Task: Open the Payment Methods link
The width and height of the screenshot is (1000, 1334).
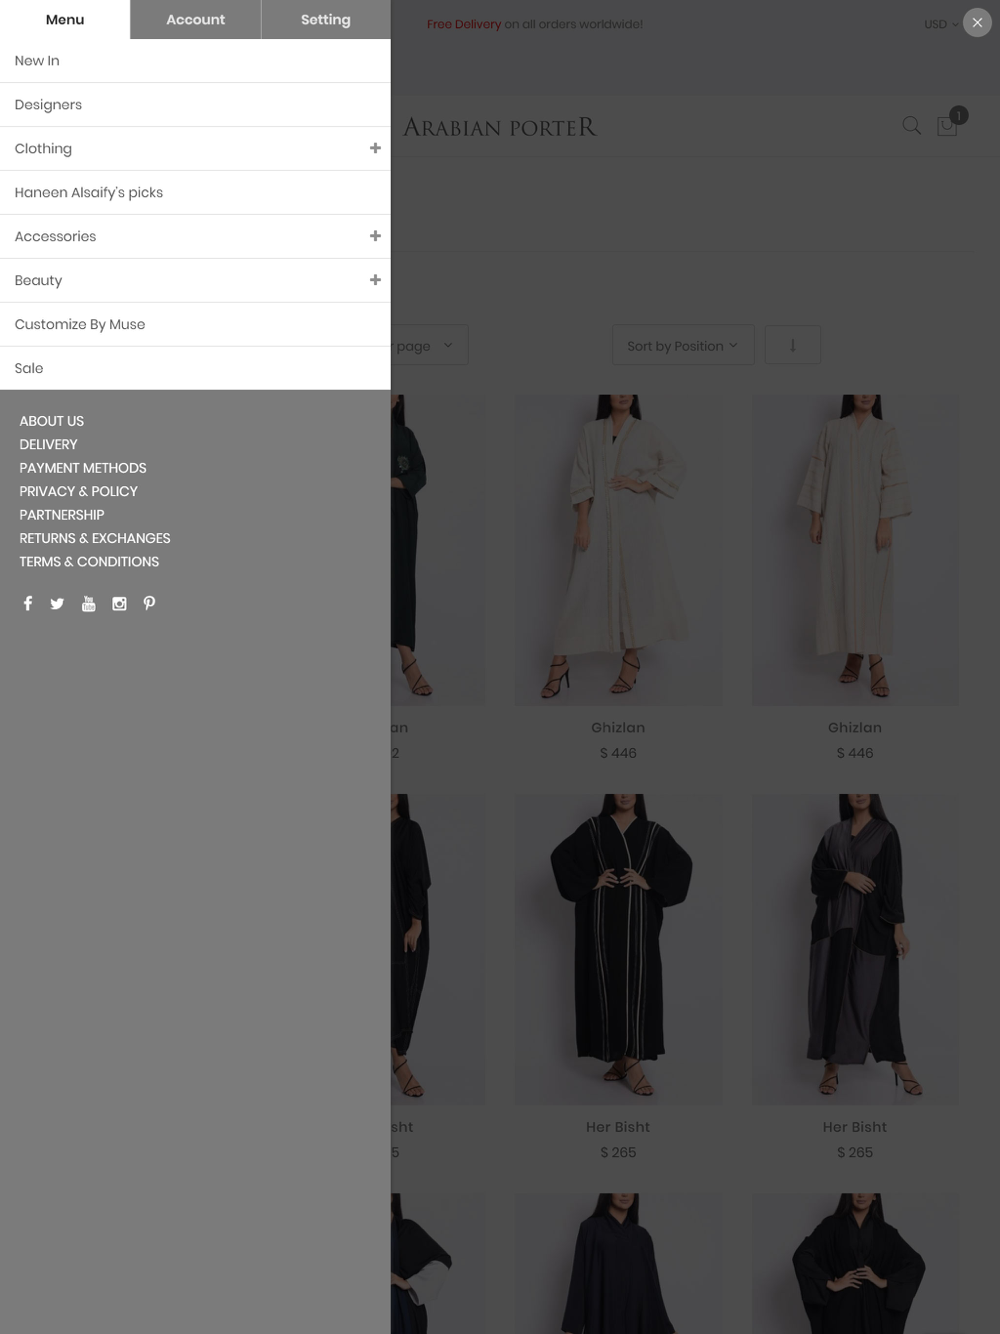Action: [x=83, y=468]
